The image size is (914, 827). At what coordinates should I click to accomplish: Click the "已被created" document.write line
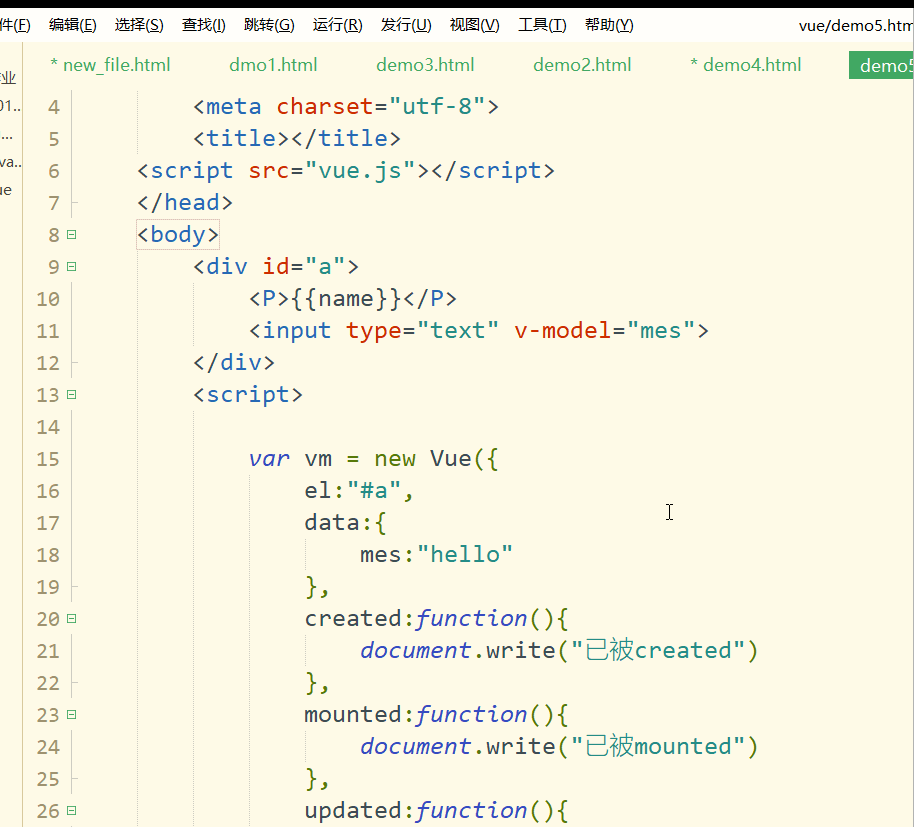(559, 650)
